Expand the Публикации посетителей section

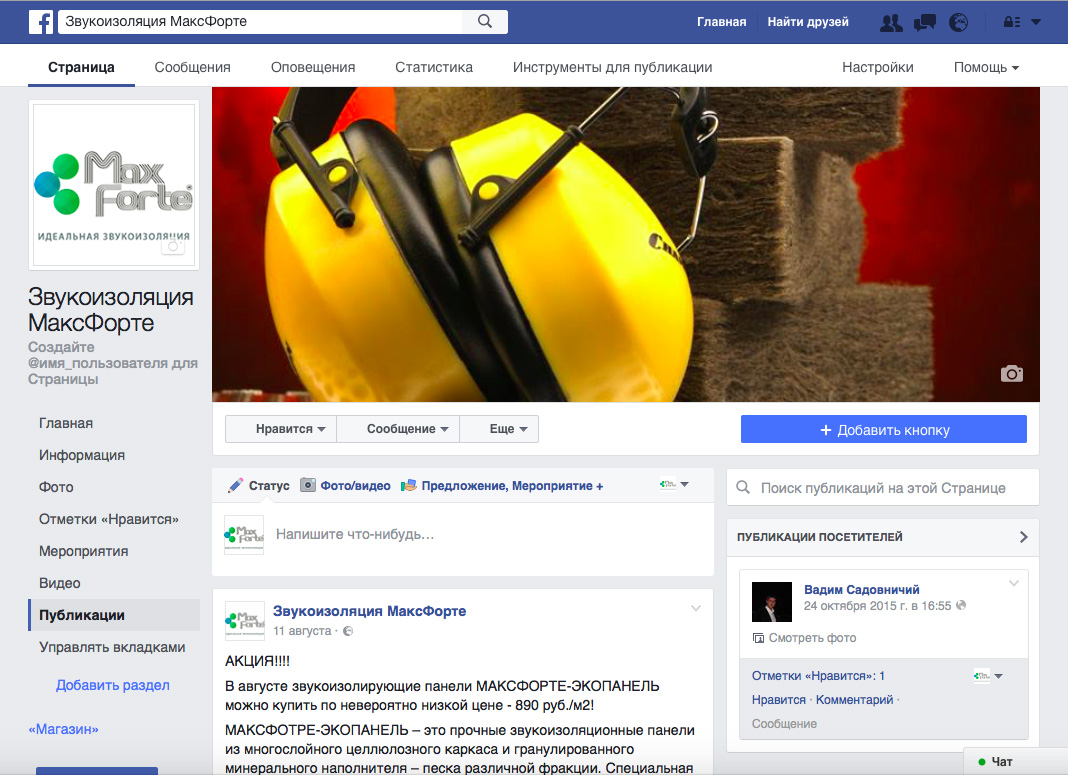(x=1022, y=537)
